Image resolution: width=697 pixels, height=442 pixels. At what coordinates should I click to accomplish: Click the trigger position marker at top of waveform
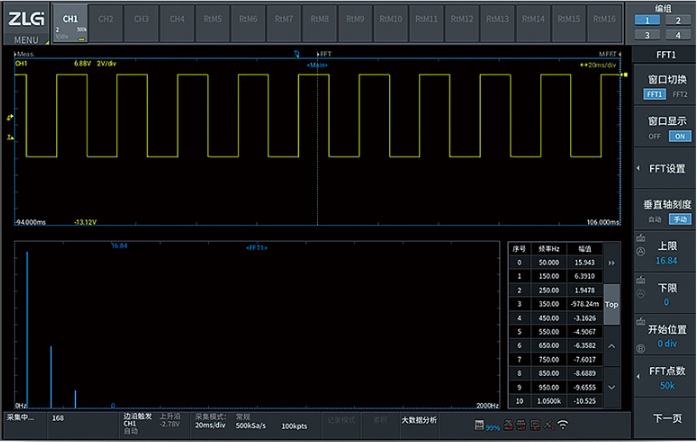296,54
